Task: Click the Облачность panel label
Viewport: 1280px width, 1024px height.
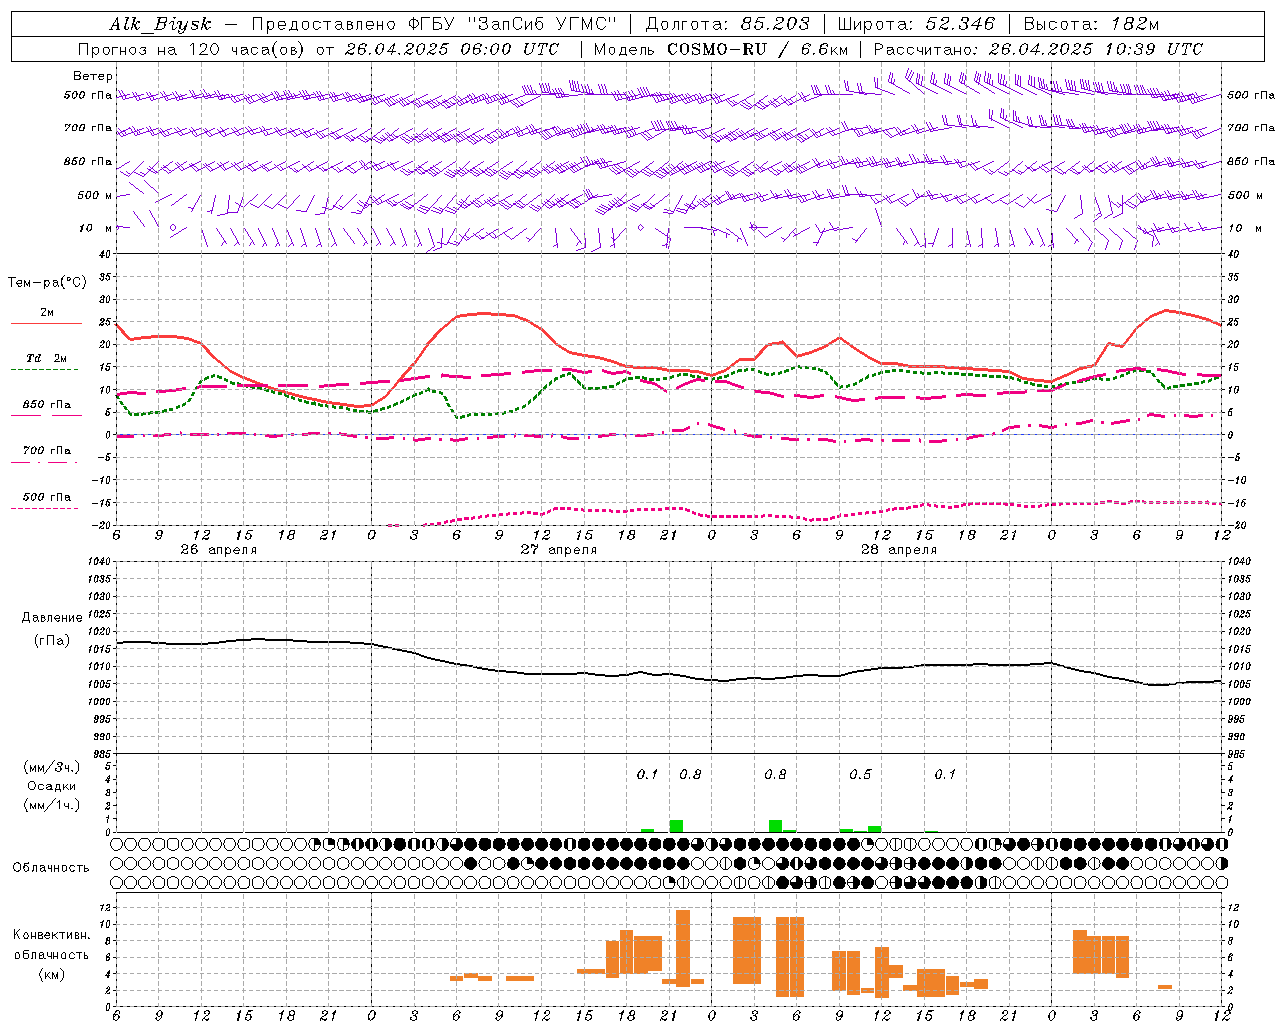Action: 51,867
